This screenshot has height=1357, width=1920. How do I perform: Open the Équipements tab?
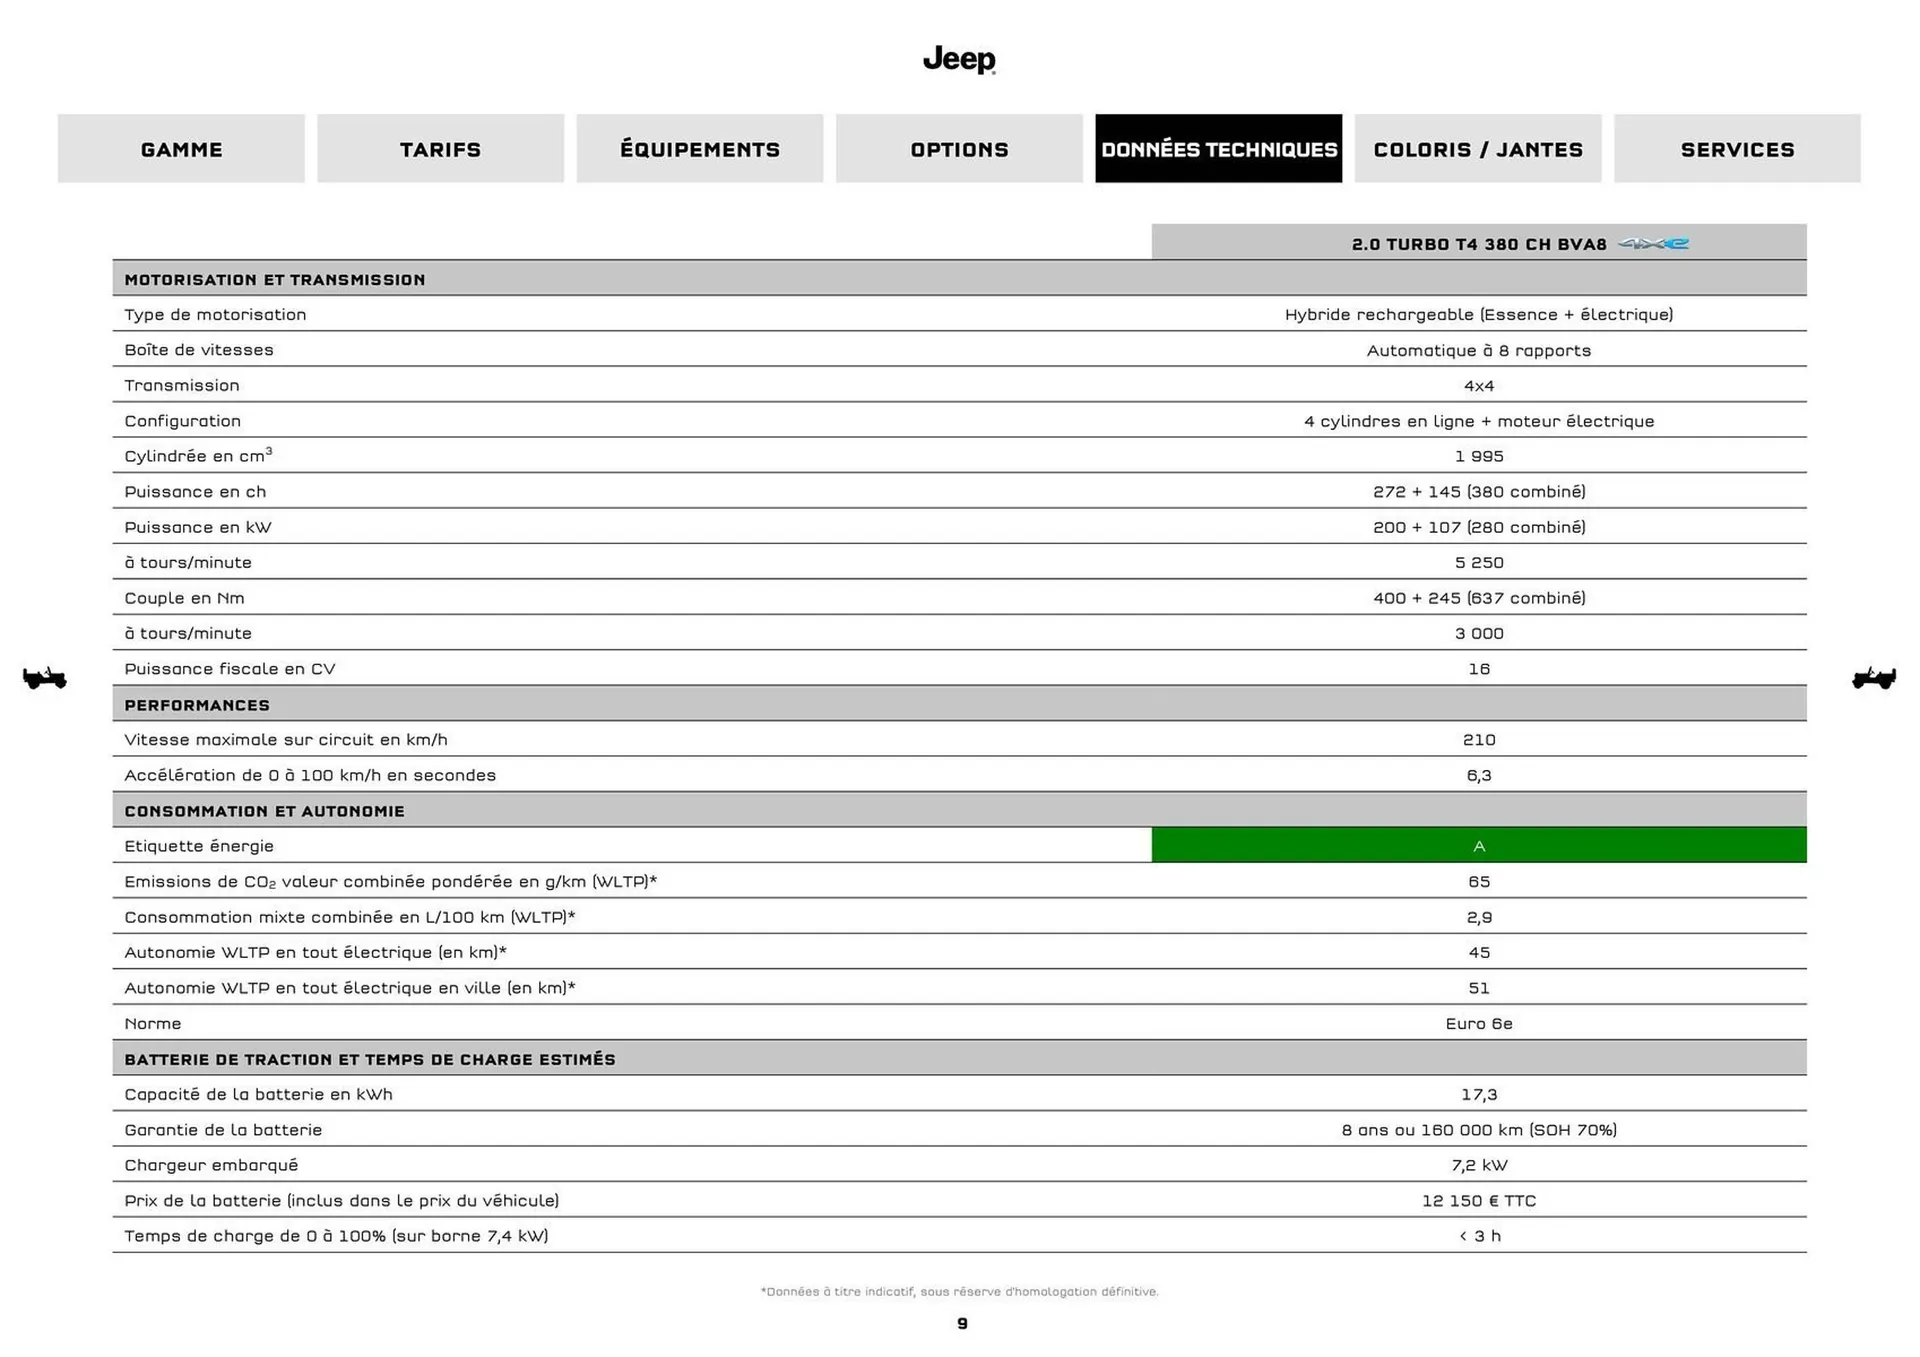[699, 149]
